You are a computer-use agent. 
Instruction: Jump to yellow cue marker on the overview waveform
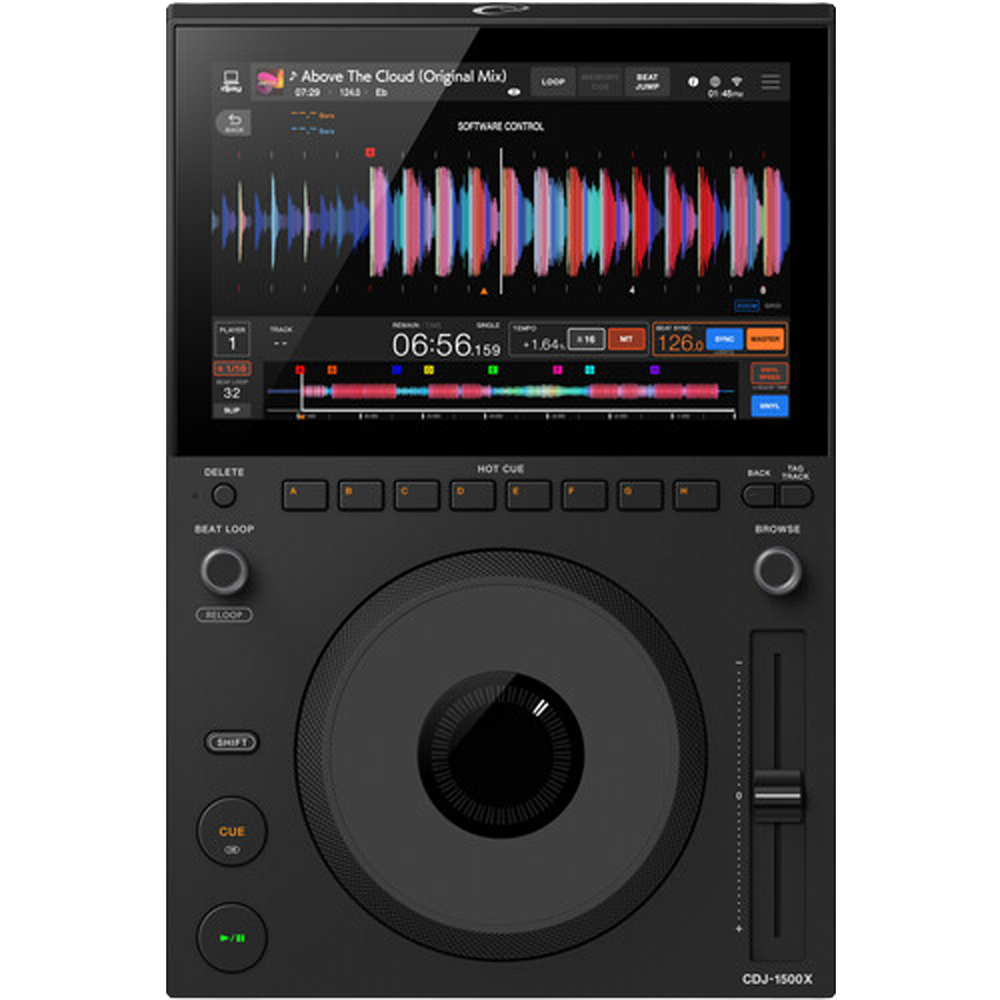[429, 370]
